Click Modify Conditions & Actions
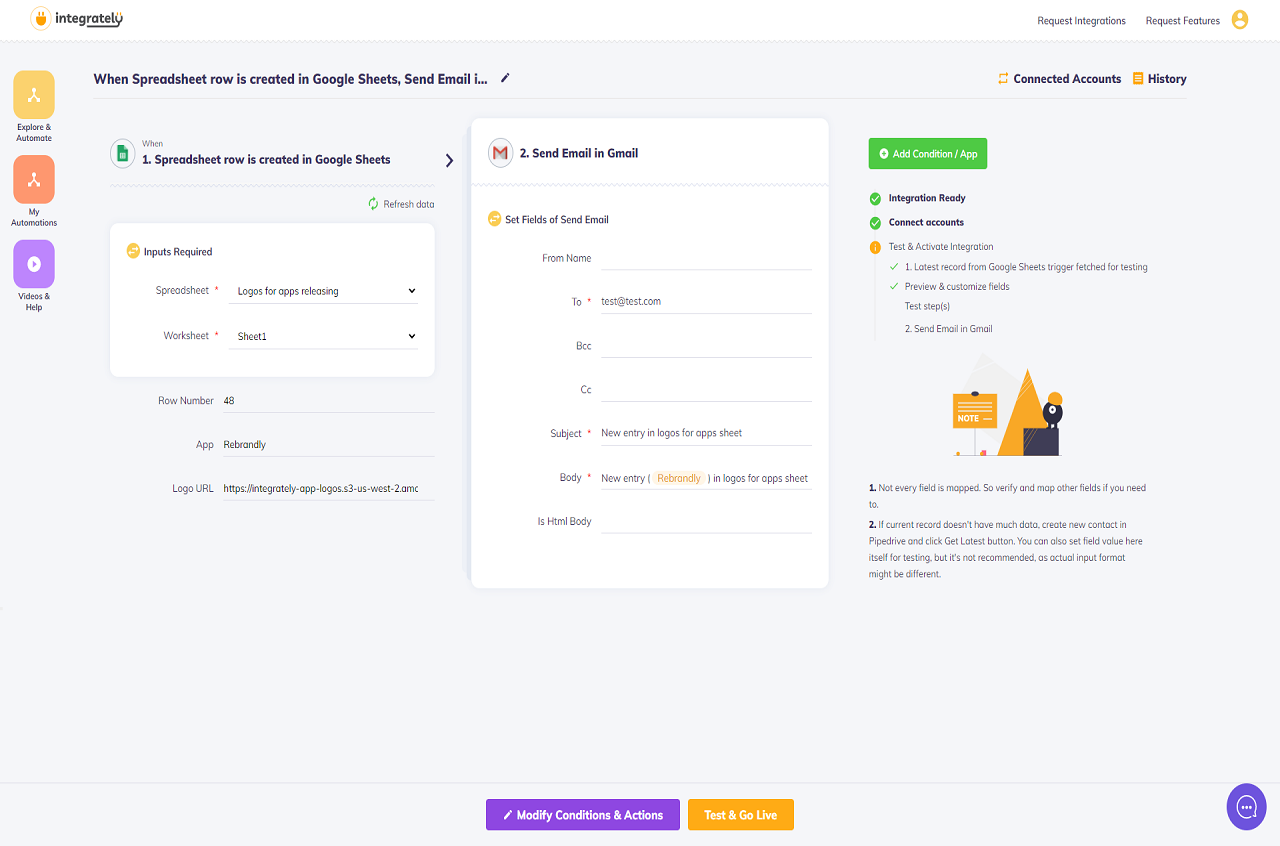This screenshot has width=1280, height=846. tap(582, 814)
